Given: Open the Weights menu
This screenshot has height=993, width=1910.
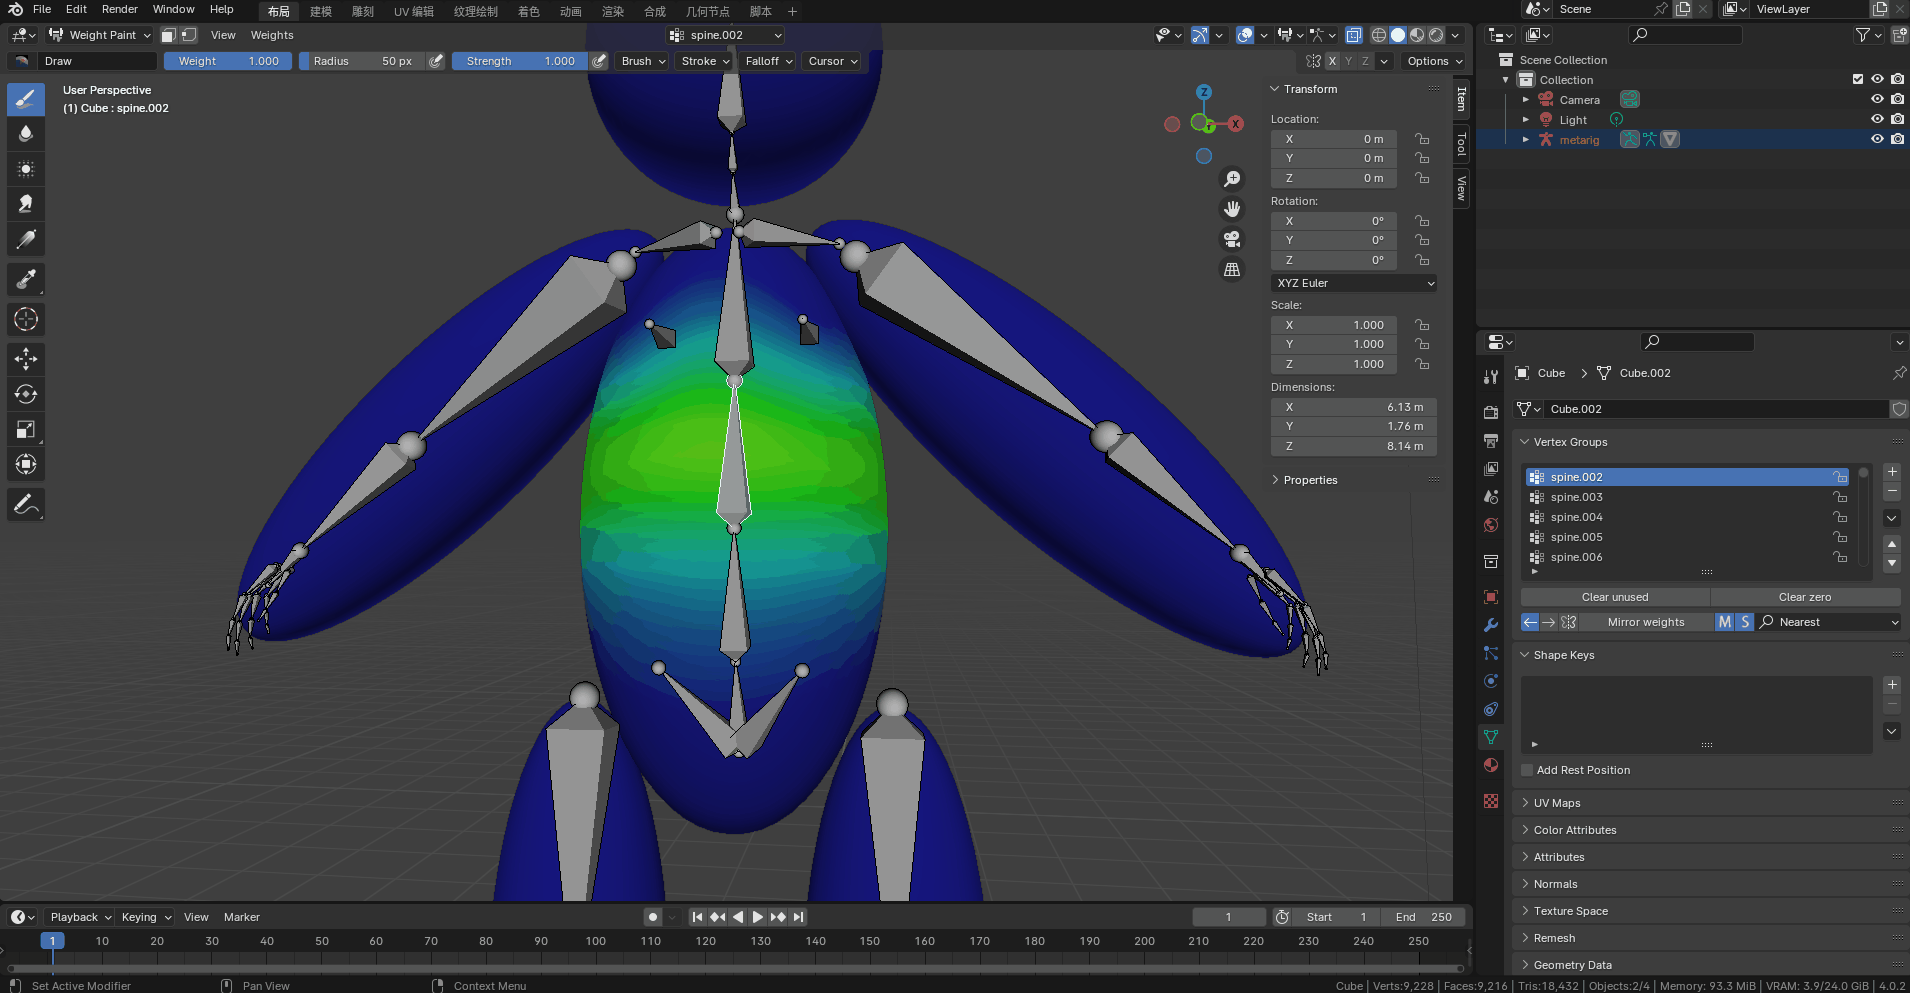Looking at the screenshot, I should coord(272,35).
